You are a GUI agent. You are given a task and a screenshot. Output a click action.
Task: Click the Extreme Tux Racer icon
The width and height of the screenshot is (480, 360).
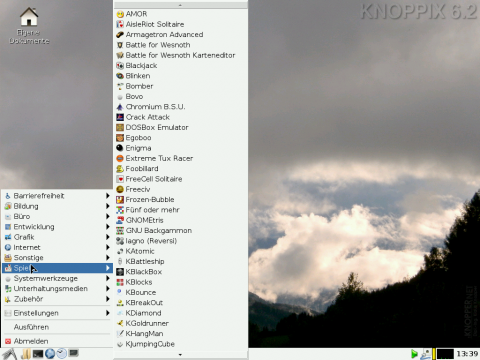point(120,159)
